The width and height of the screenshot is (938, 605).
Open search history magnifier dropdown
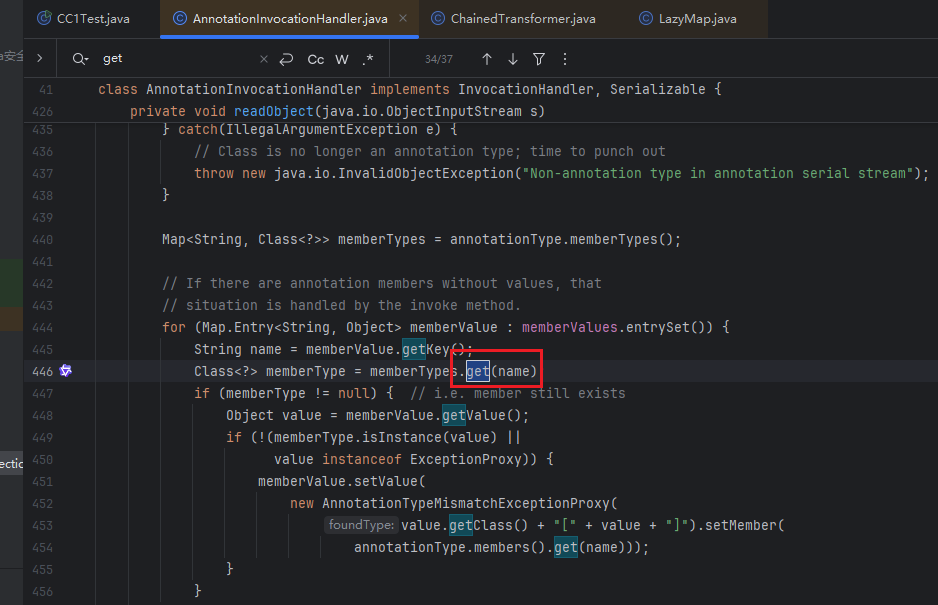pos(80,59)
